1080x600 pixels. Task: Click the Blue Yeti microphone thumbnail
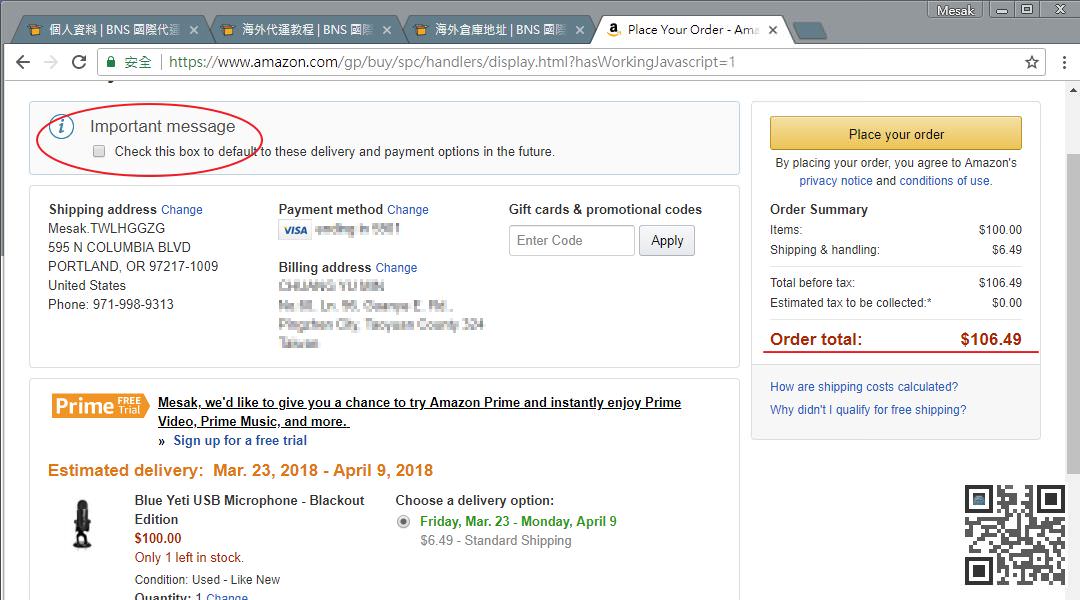pyautogui.click(x=82, y=522)
